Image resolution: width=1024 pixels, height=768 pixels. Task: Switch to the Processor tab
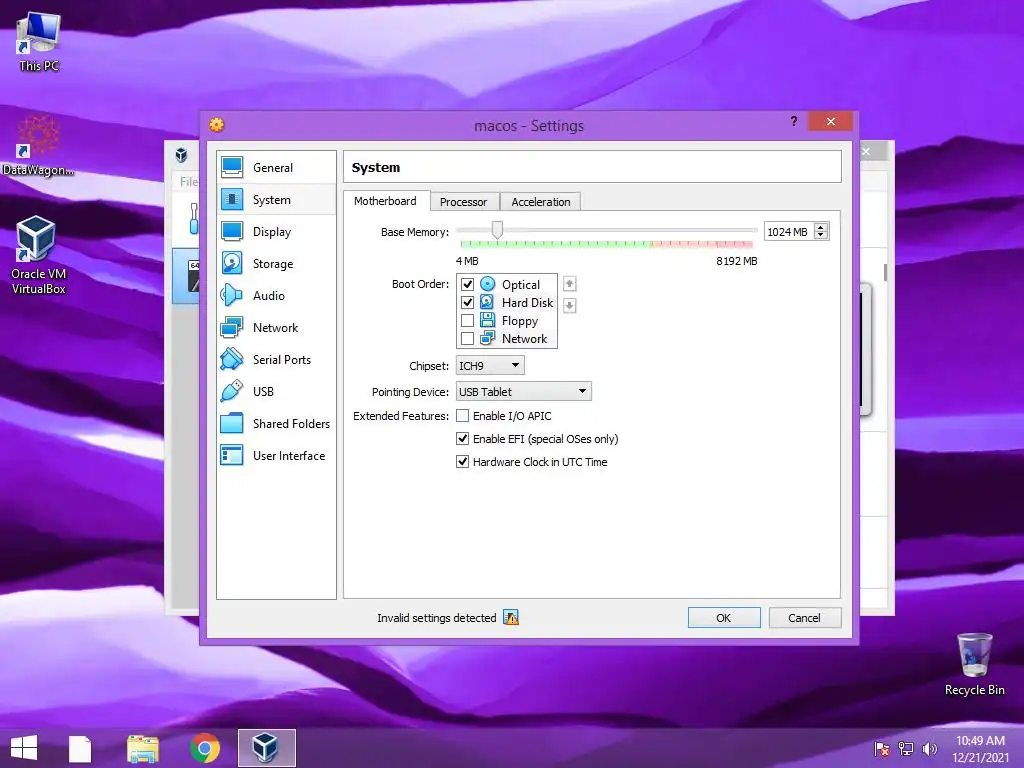tap(463, 202)
